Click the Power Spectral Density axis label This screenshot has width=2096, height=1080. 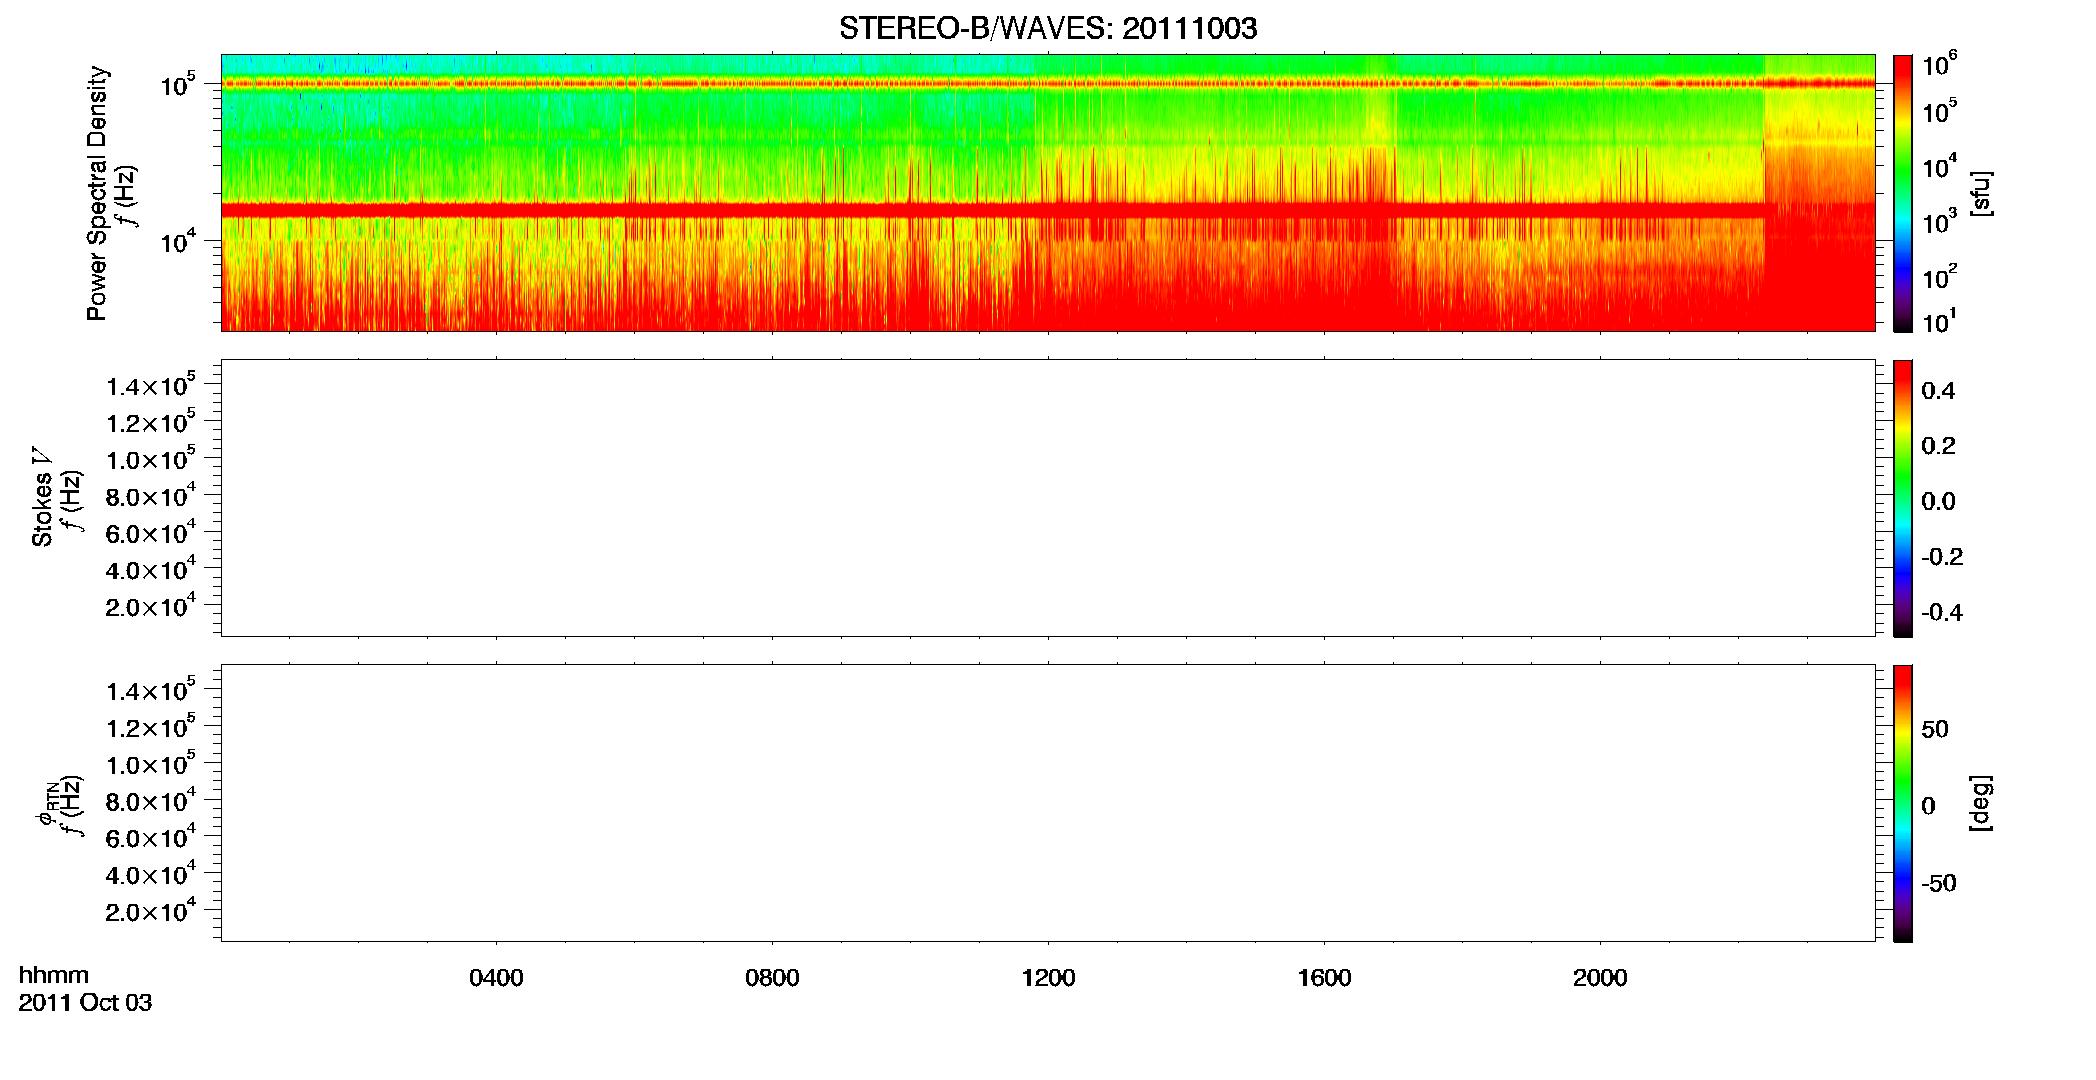click(x=97, y=193)
